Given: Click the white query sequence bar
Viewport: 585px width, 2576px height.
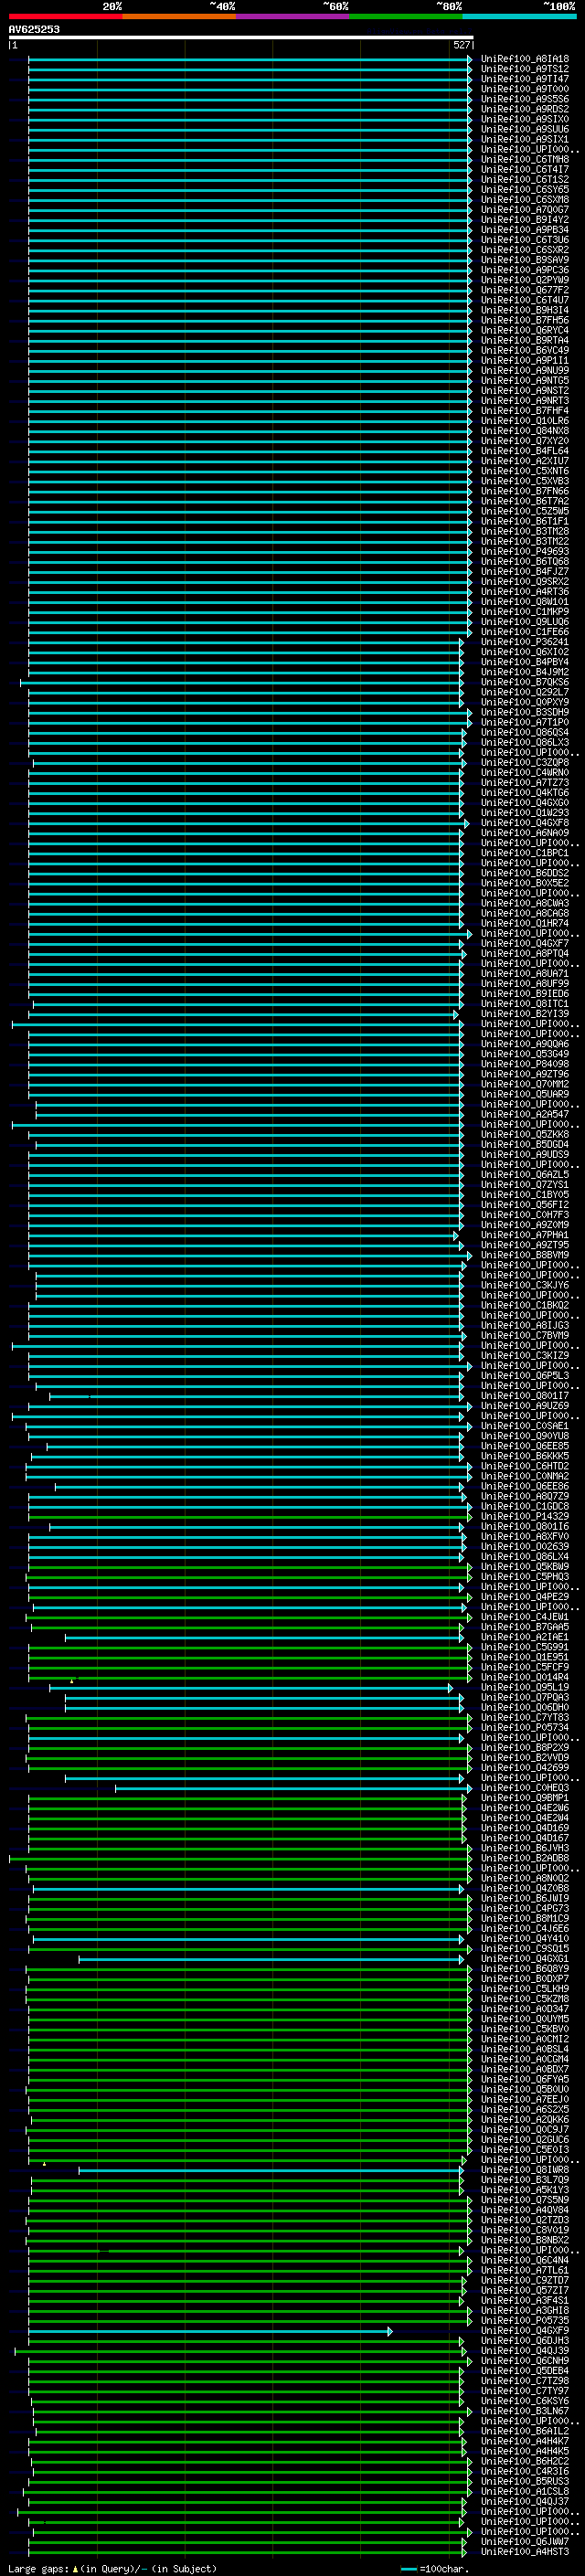Looking at the screenshot, I should 241,37.
